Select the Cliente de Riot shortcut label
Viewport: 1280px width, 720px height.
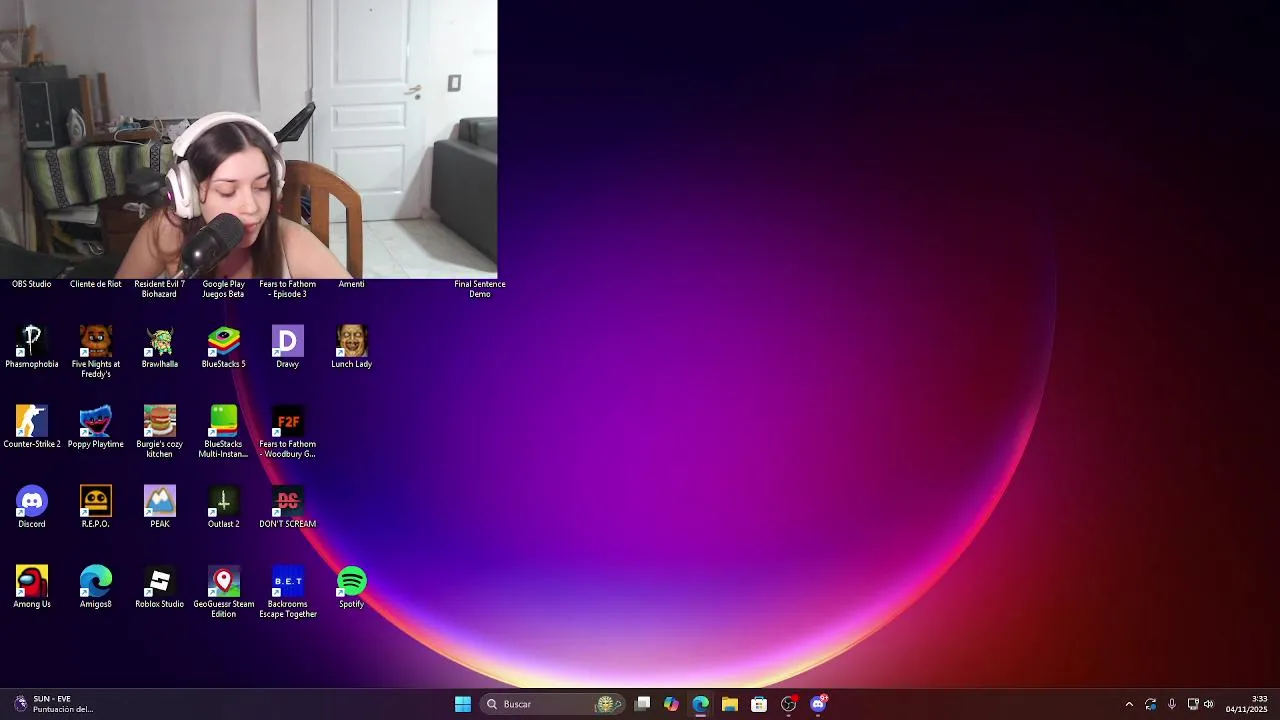pos(96,284)
